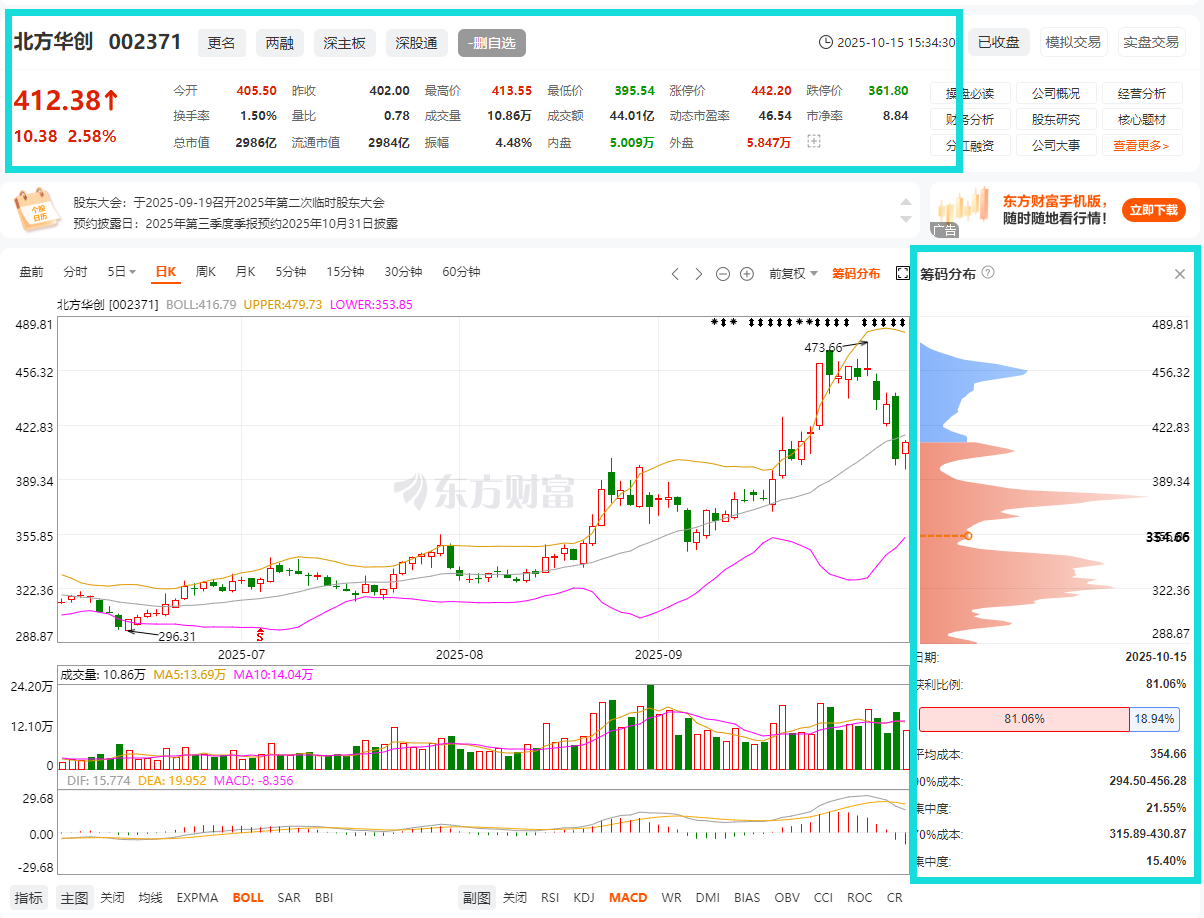Click the 指标 button at bottom left

pos(29,897)
